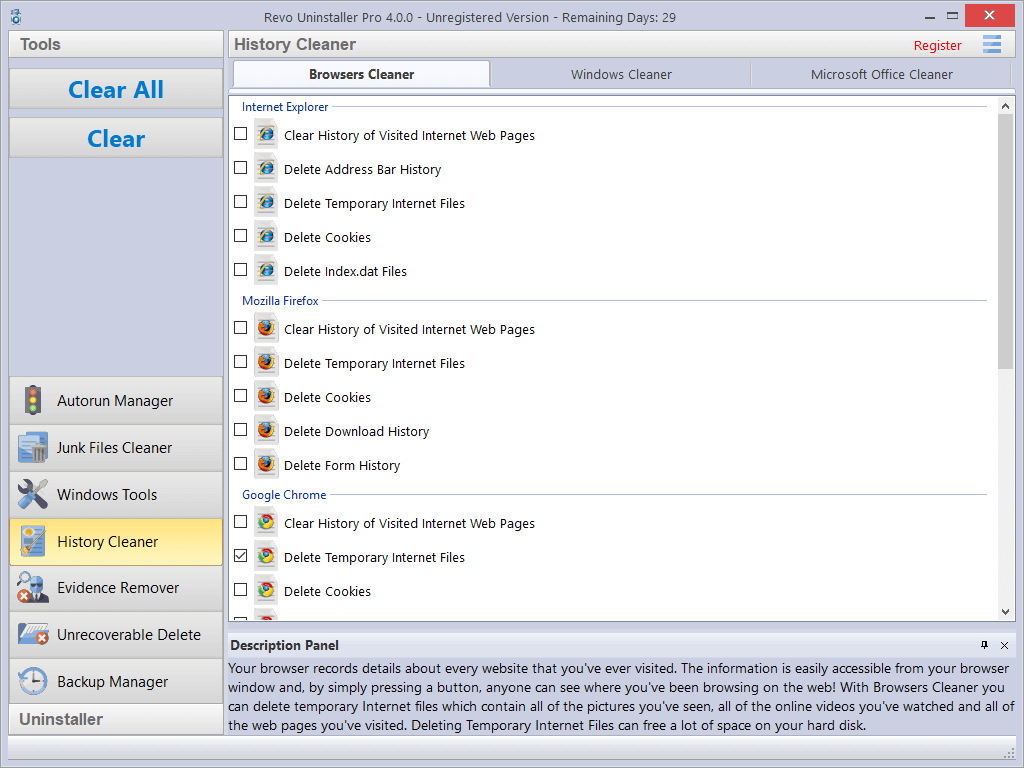Click Chrome icon beside Clear History of Visited Pages
Screen dimensions: 1024x768
266,522
